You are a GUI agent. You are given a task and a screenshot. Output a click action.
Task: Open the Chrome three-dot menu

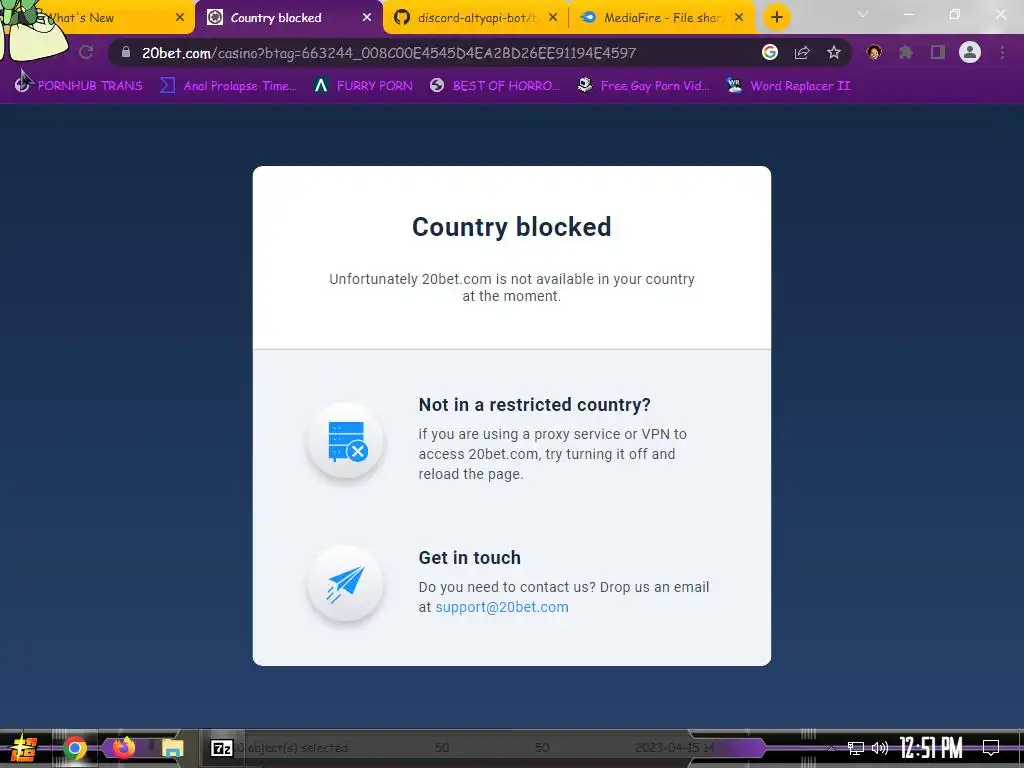(x=1002, y=52)
